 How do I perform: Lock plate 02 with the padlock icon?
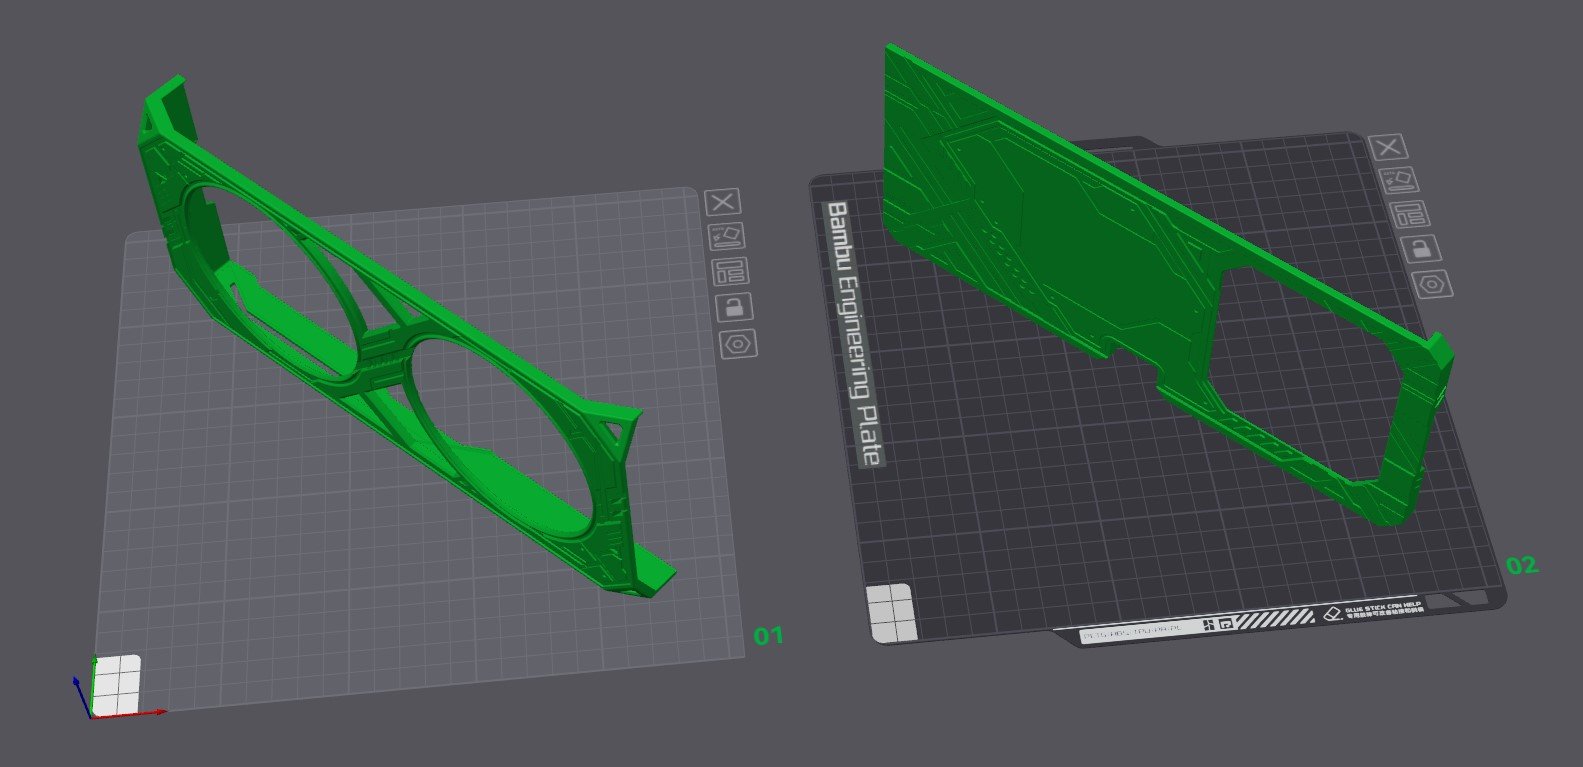coord(1421,248)
